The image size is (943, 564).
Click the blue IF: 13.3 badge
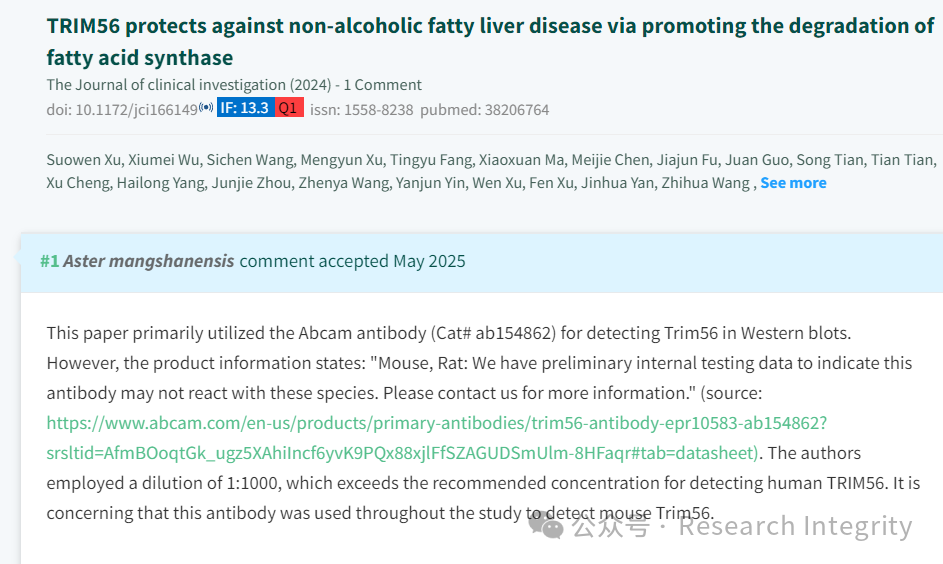pos(245,108)
